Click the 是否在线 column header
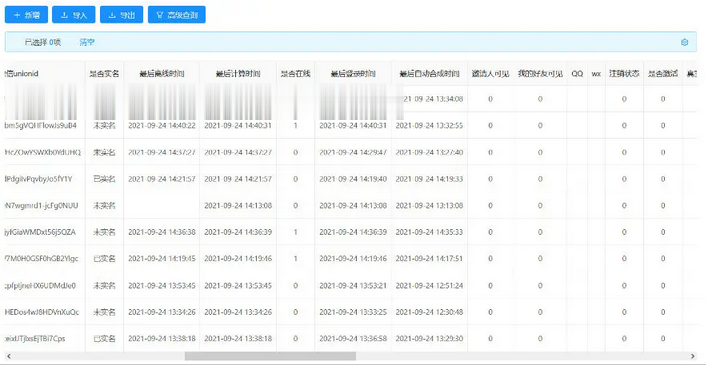The image size is (706, 365). (295, 74)
